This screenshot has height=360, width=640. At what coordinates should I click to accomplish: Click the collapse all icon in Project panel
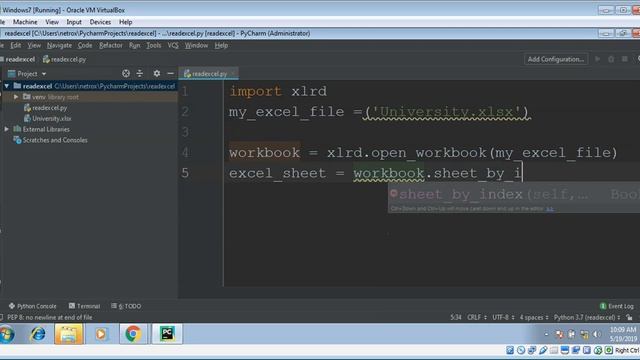(140, 73)
